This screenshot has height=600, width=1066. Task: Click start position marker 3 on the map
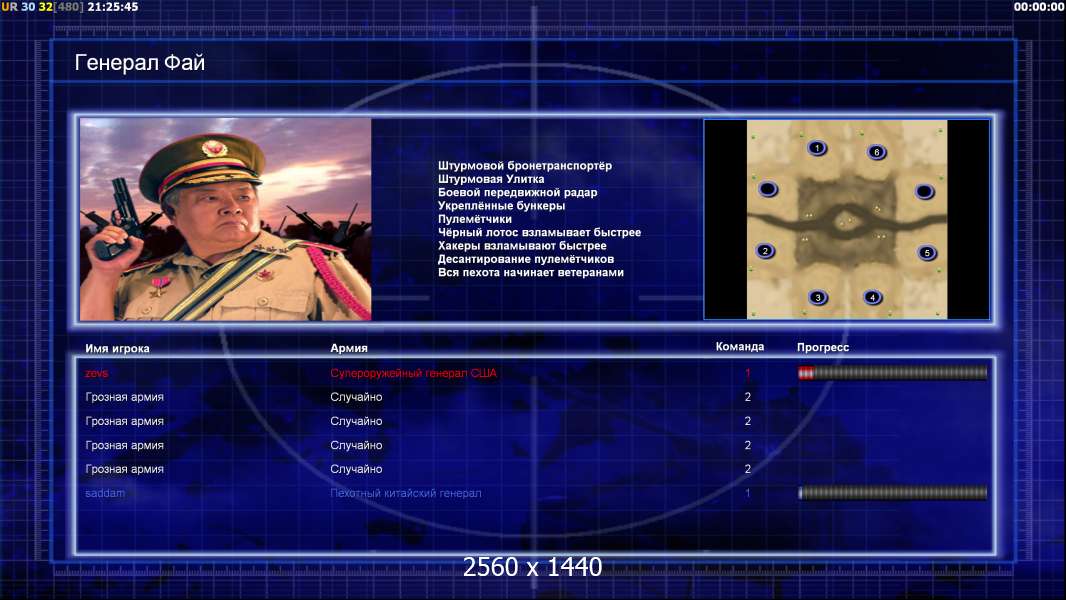coord(818,298)
